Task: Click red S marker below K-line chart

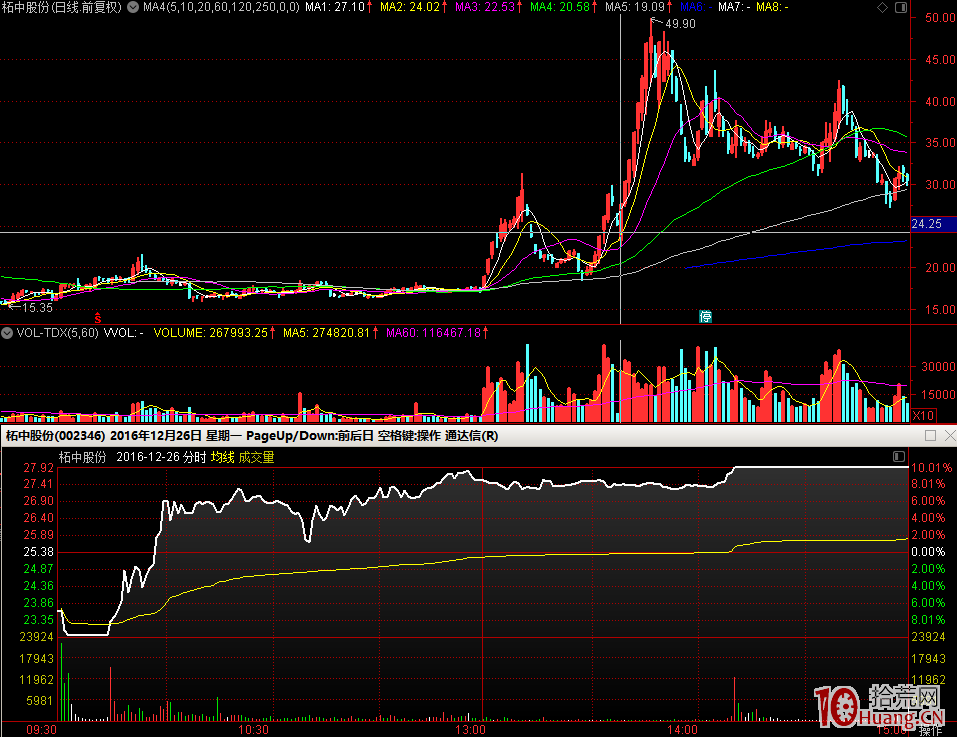Action: pyautogui.click(x=98, y=318)
